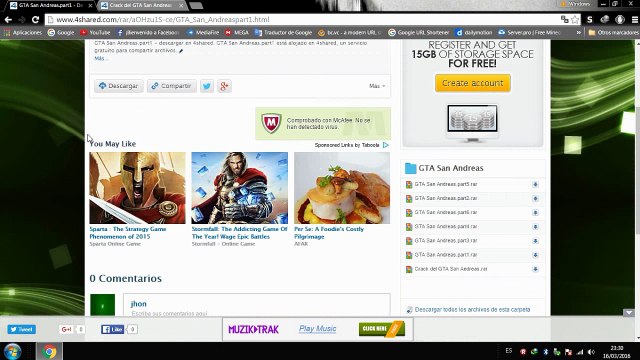640x360 pixels.
Task: Download GTA San Andreas.part2.rar arrow icon
Action: (535, 199)
